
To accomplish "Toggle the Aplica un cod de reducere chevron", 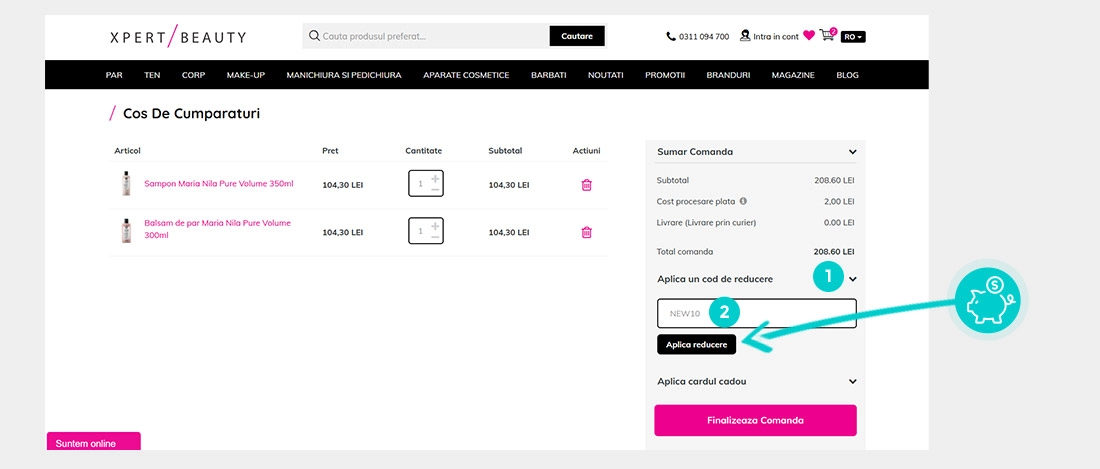I will pyautogui.click(x=852, y=279).
